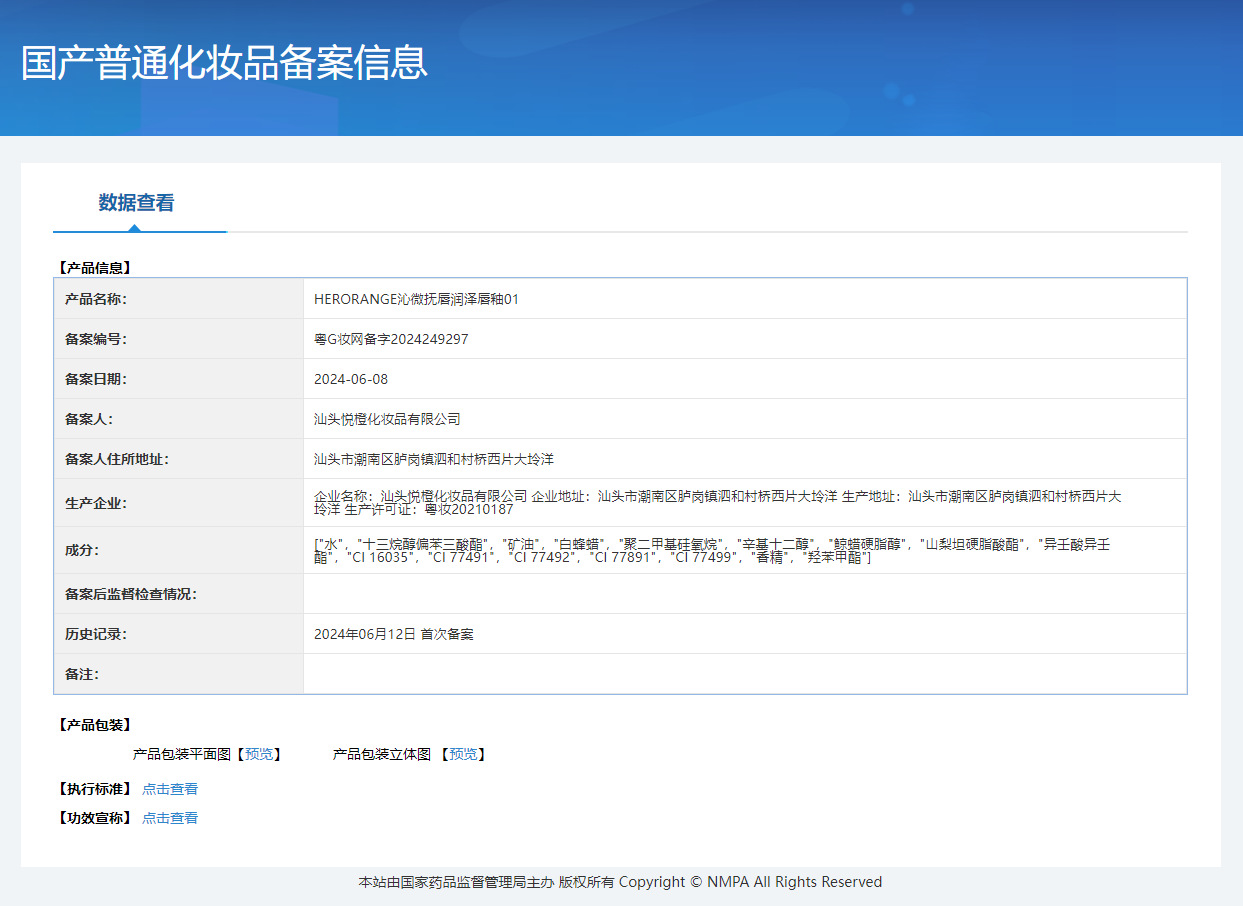Click the NMPA copyright footer text
The height and width of the screenshot is (906, 1243).
pyautogui.click(x=620, y=882)
